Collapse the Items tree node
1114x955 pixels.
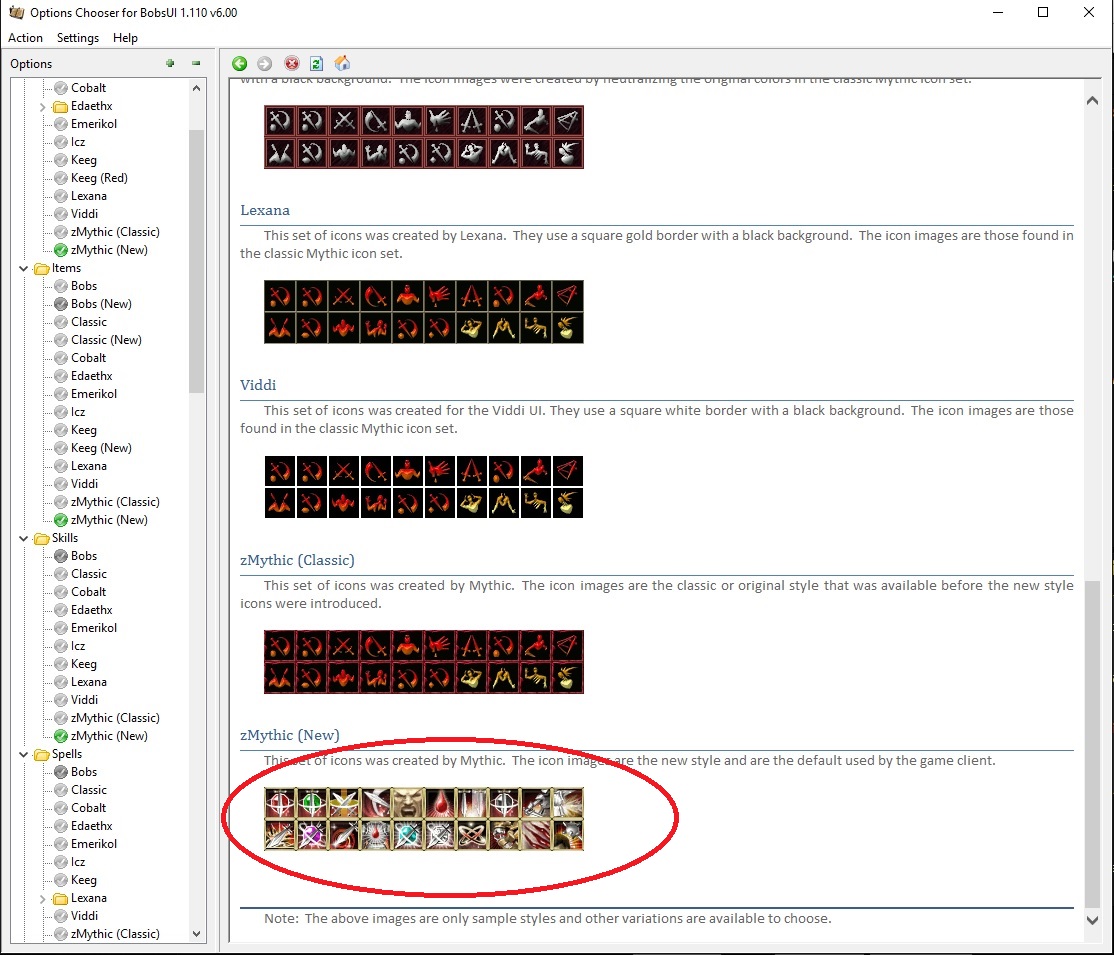pyautogui.click(x=24, y=268)
